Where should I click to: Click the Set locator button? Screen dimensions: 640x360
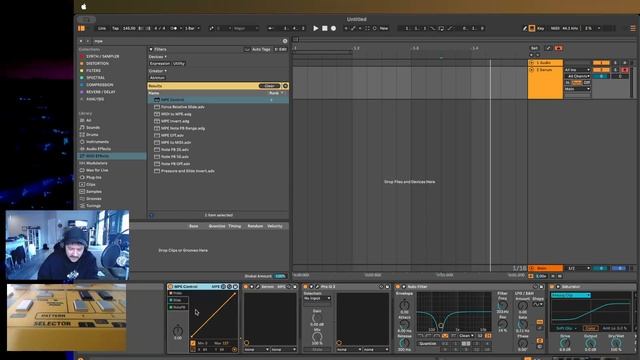point(534,48)
